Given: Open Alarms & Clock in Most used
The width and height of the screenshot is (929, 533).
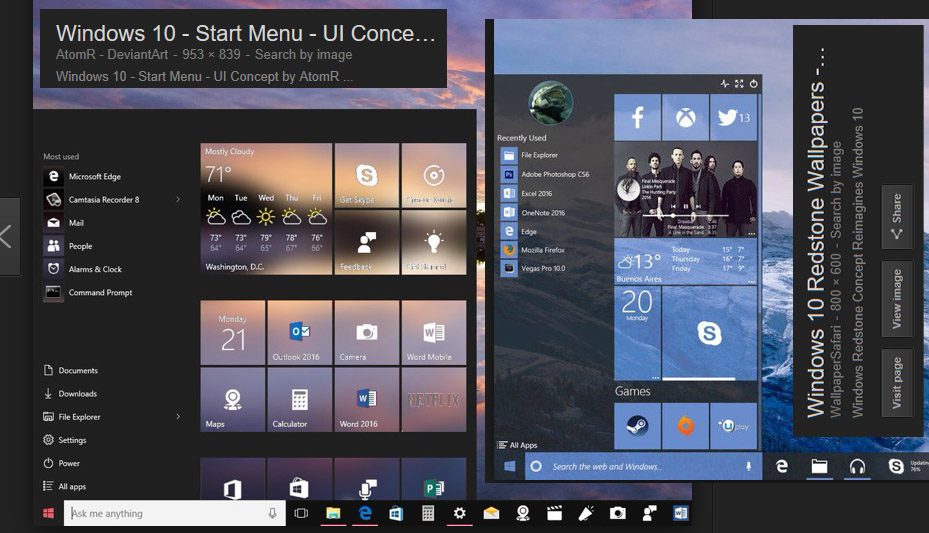Looking at the screenshot, I should pyautogui.click(x=83, y=269).
